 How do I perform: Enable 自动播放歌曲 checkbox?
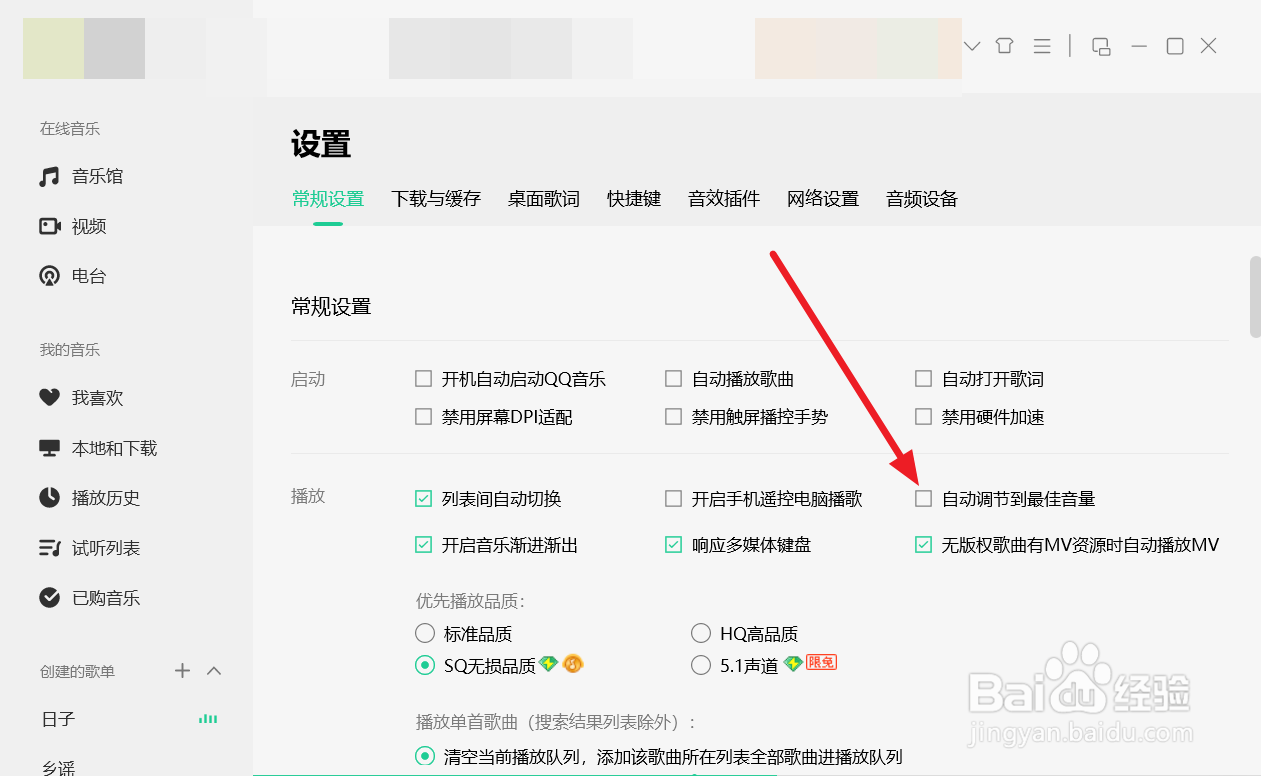click(x=674, y=379)
